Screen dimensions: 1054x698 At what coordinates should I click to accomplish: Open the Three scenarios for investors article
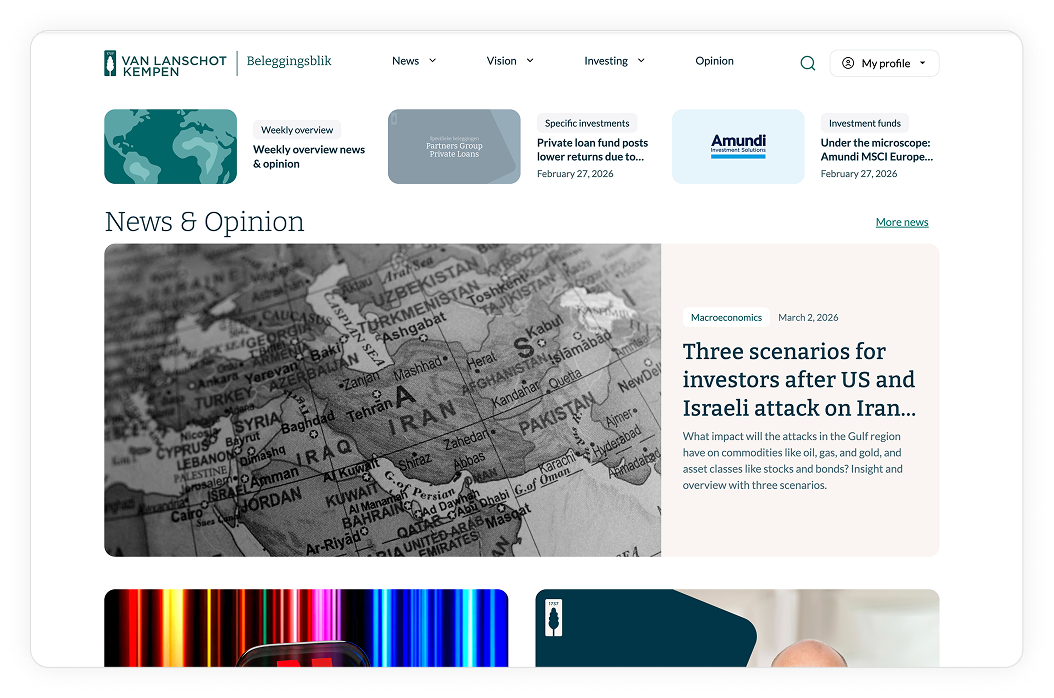(798, 380)
